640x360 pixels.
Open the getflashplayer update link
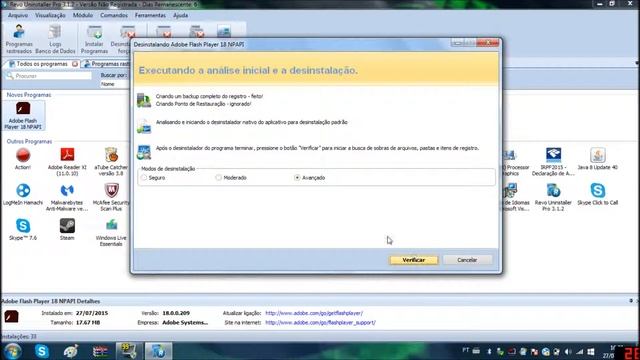click(x=314, y=313)
